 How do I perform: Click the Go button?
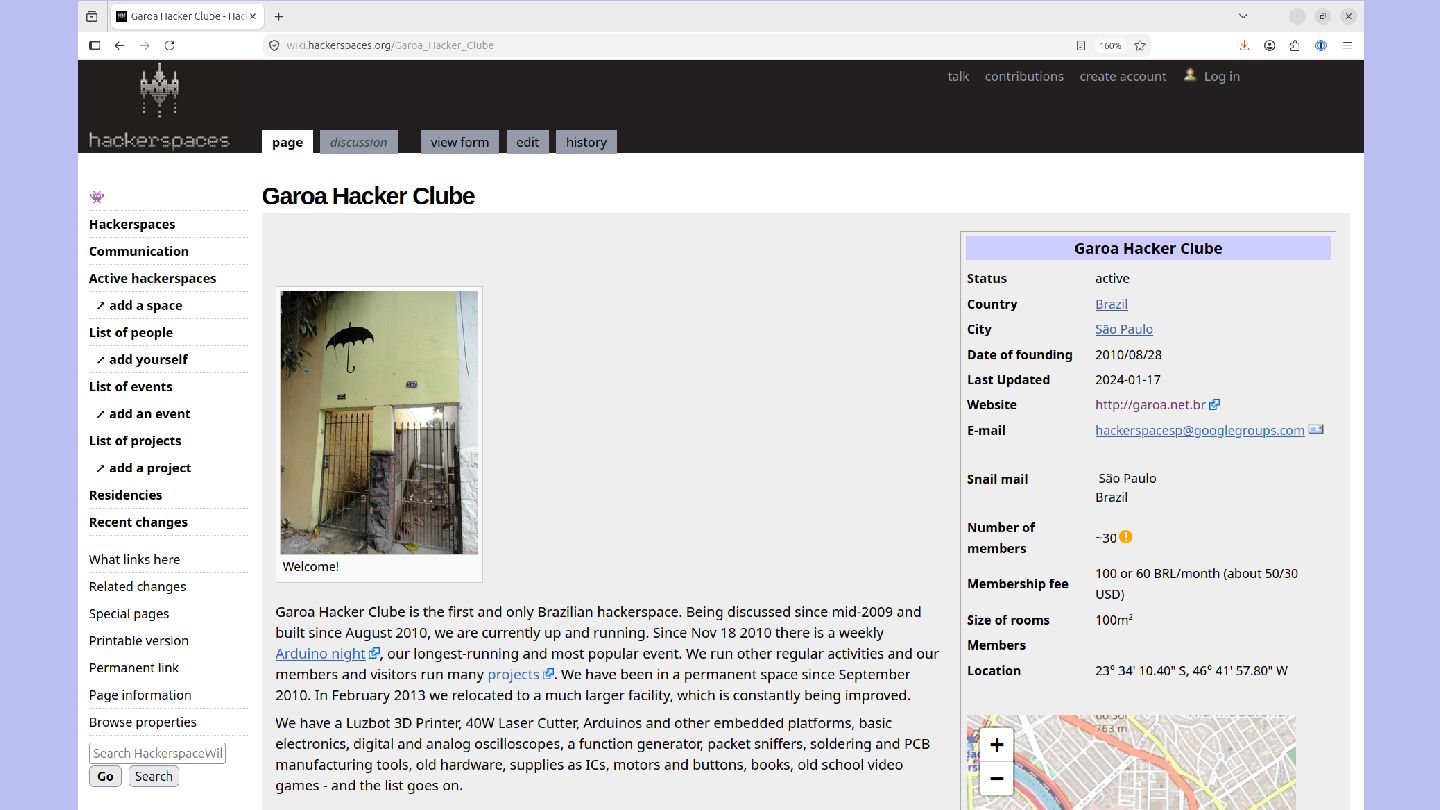click(x=106, y=776)
